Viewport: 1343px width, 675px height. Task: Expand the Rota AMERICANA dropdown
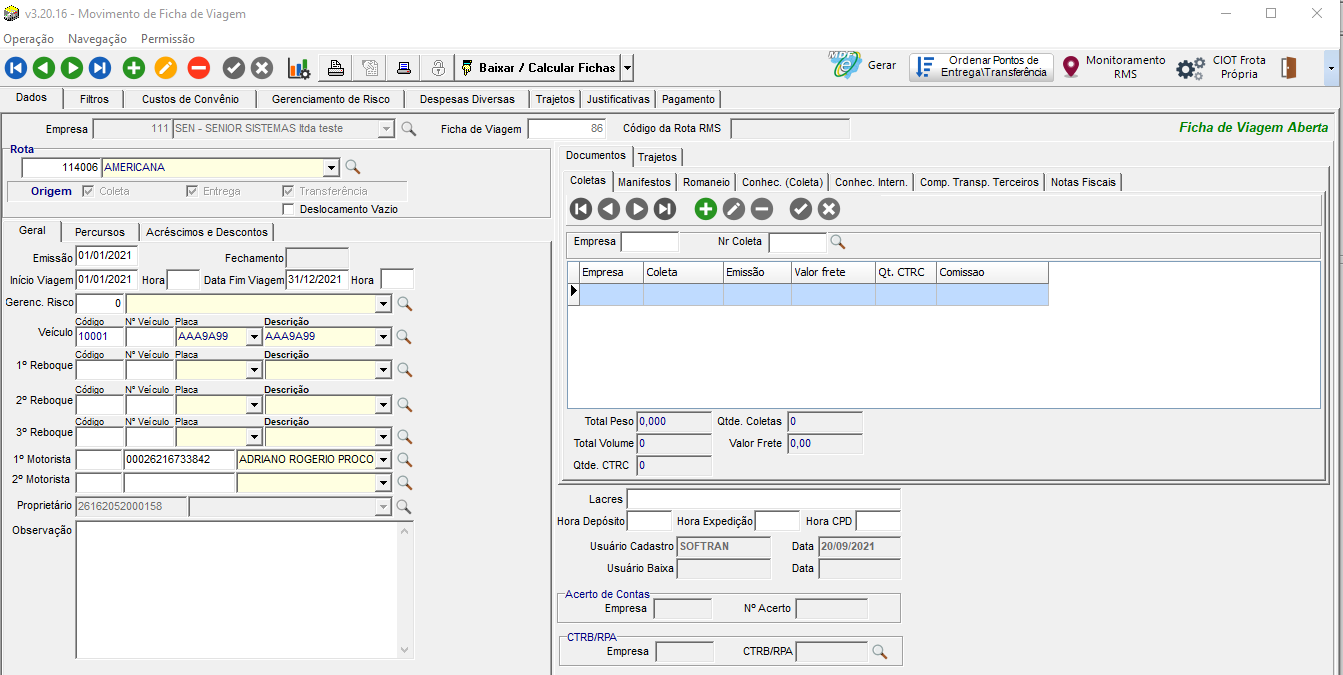[x=331, y=167]
